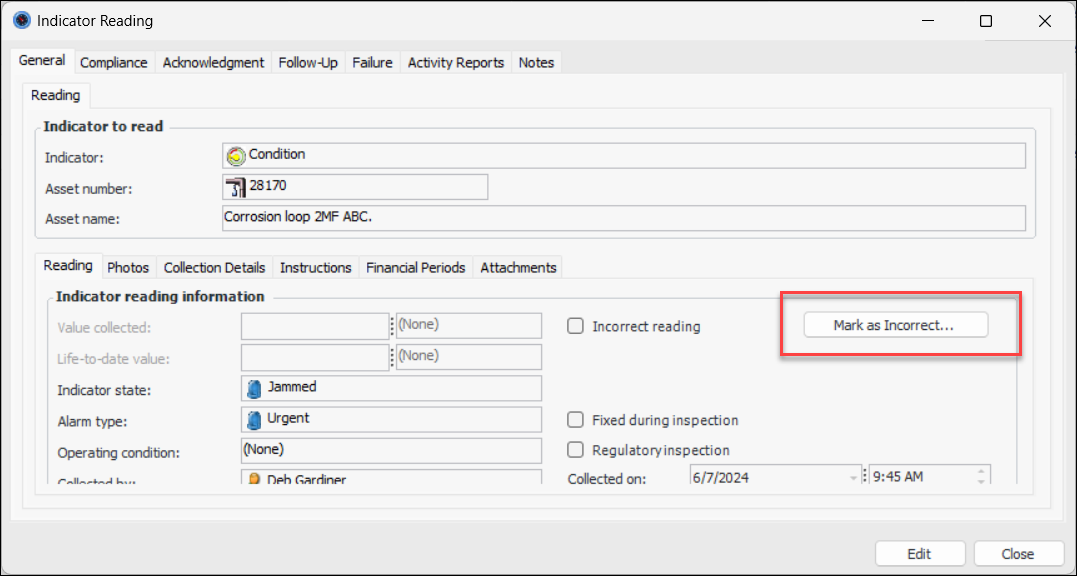
Task: Enable the Fixed during inspection checkbox
Action: pyautogui.click(x=575, y=419)
